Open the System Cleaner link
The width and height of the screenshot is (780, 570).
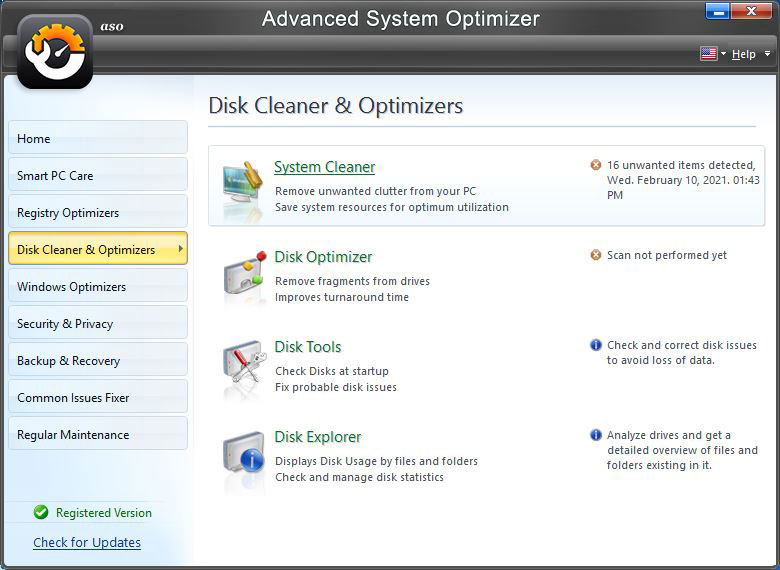[324, 167]
